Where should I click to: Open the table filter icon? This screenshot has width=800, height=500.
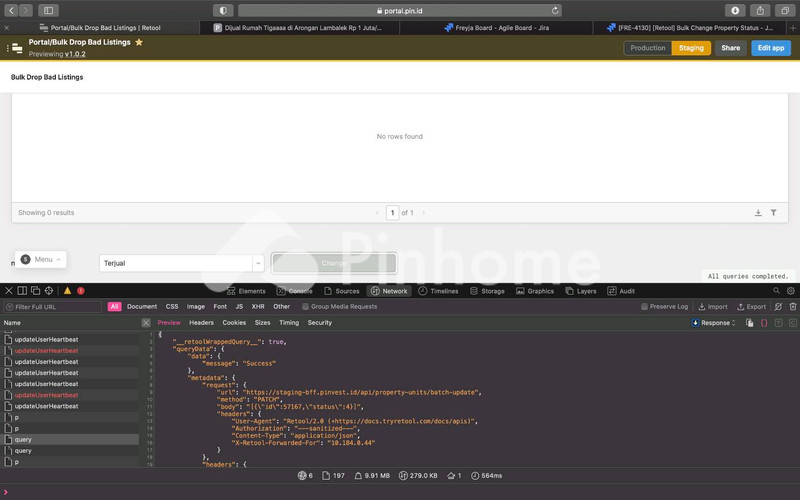coord(773,213)
